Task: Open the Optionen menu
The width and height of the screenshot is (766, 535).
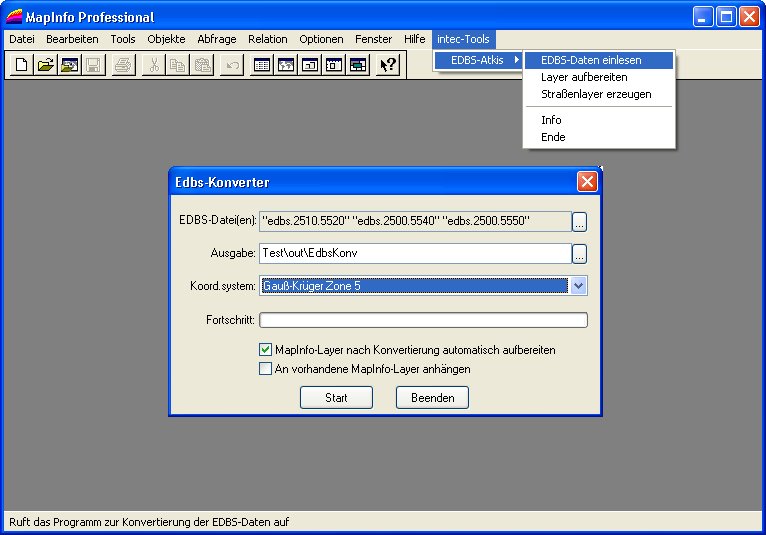Action: point(321,39)
